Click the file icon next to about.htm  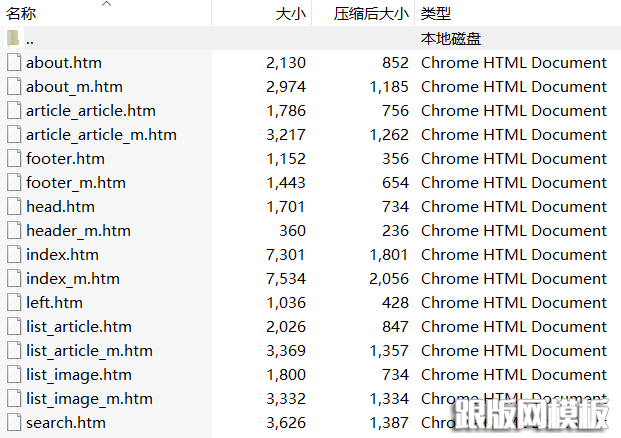13,62
